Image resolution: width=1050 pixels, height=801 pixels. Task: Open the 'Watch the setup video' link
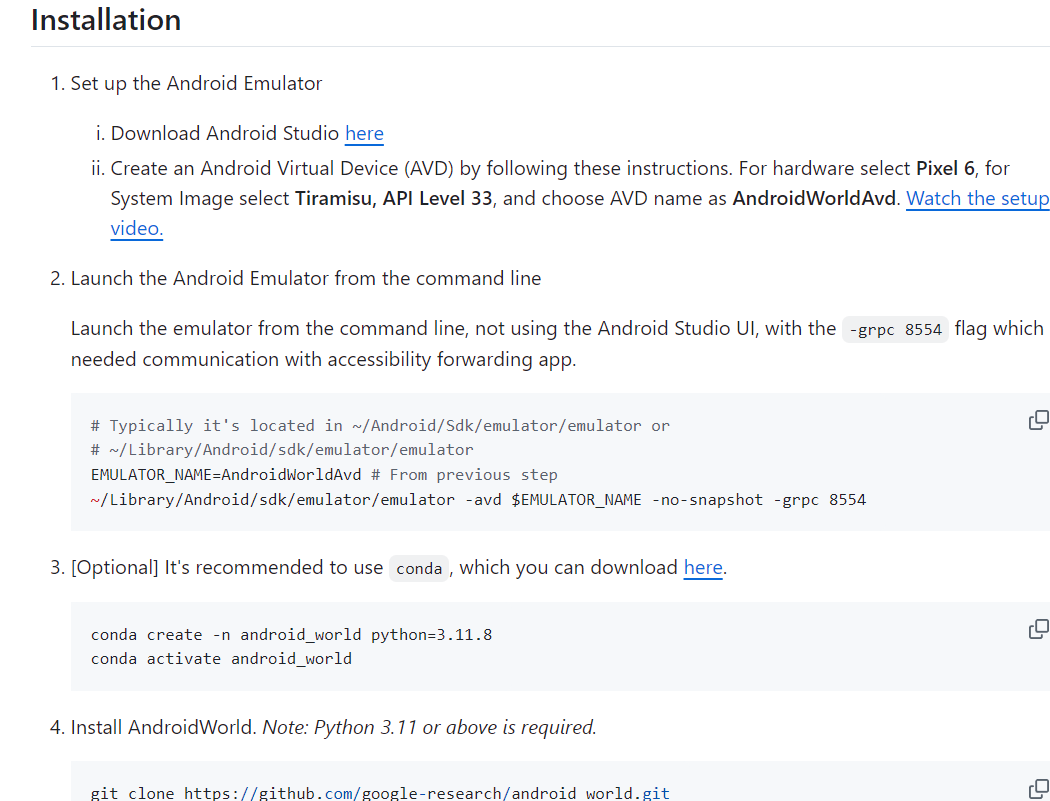(978, 198)
